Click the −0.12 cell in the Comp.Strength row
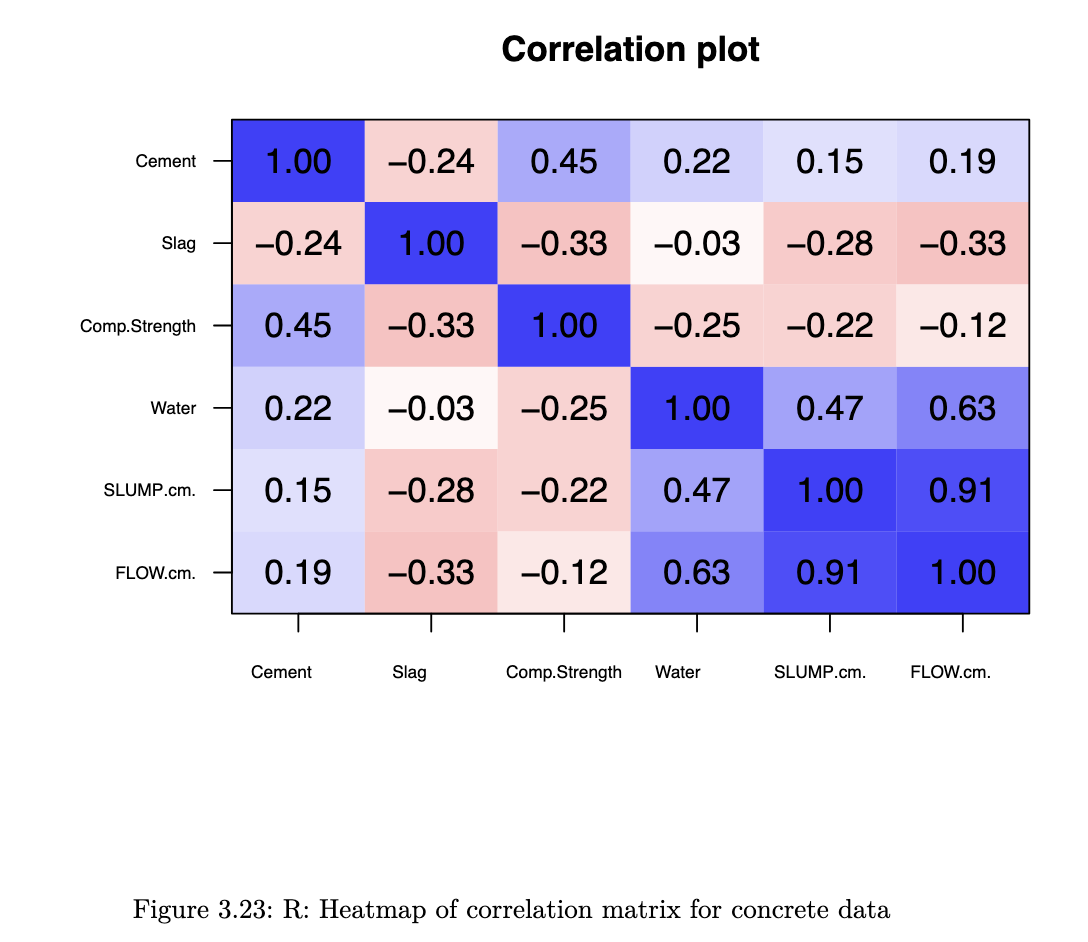Screen dimensions: 1088x942 tap(962, 326)
